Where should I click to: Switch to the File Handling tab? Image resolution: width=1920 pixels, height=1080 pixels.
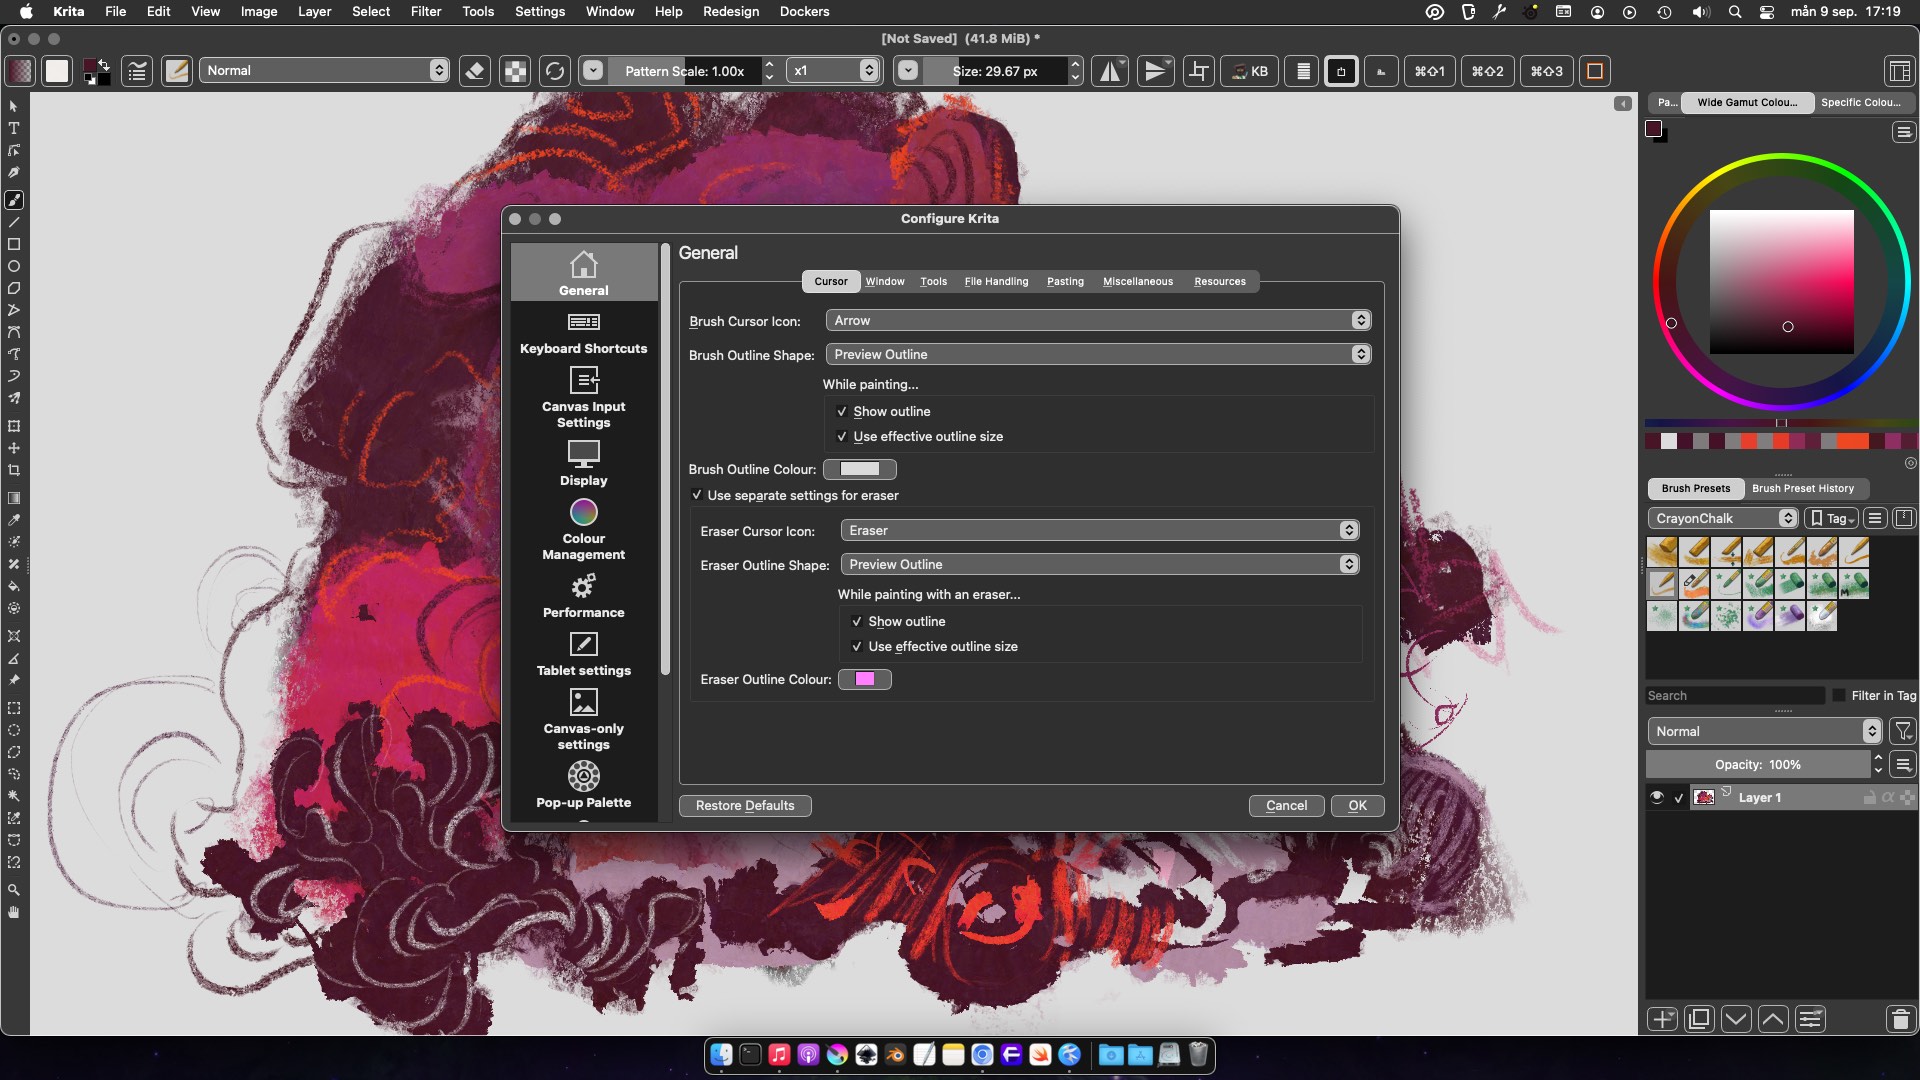click(x=995, y=281)
